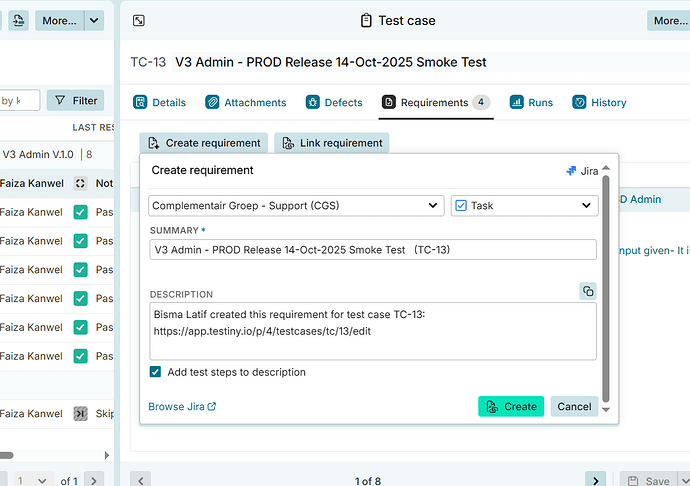
Task: Switch to the Defects tab
Action: tap(335, 102)
